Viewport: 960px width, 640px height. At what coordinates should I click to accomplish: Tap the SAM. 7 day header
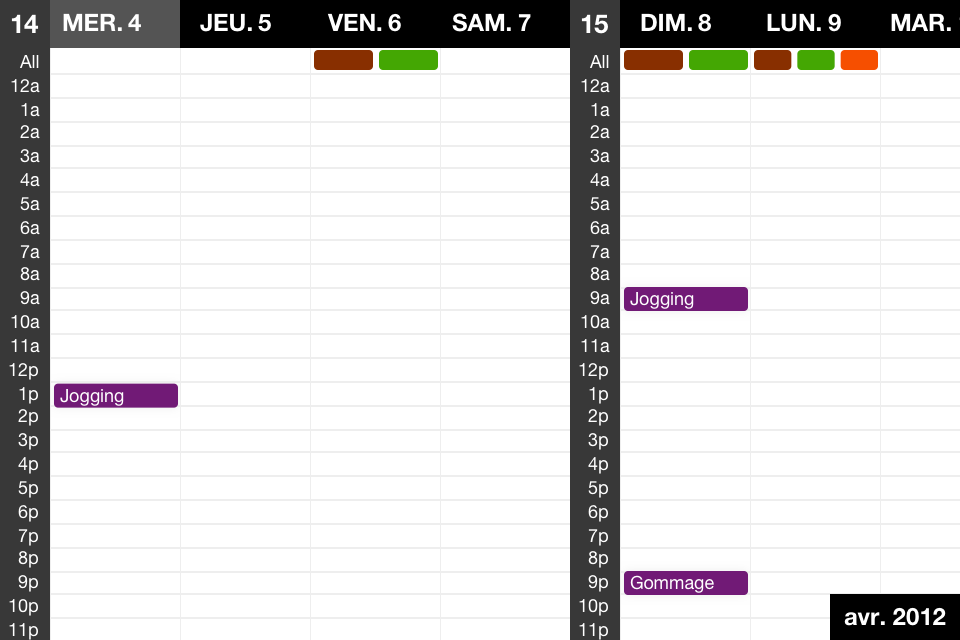(x=491, y=23)
